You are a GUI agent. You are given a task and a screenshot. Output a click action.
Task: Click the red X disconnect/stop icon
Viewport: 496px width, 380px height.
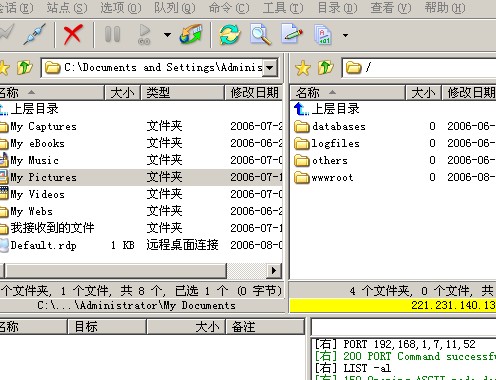click(73, 34)
